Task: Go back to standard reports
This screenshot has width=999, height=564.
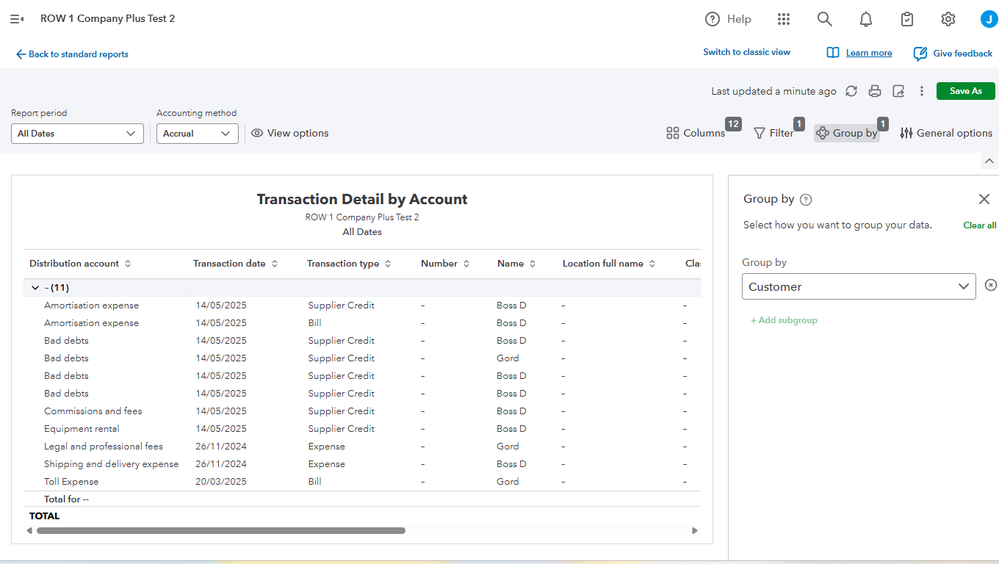Action: pos(72,54)
